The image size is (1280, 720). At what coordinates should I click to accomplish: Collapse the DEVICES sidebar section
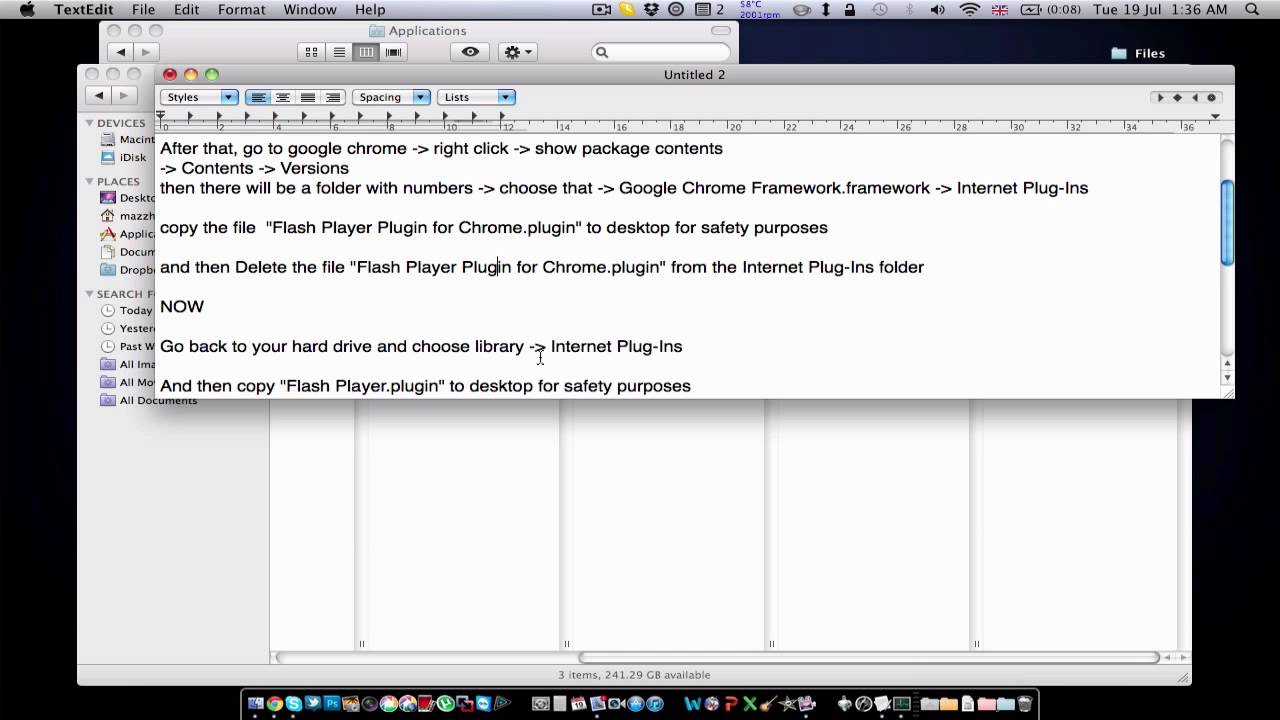tap(89, 123)
